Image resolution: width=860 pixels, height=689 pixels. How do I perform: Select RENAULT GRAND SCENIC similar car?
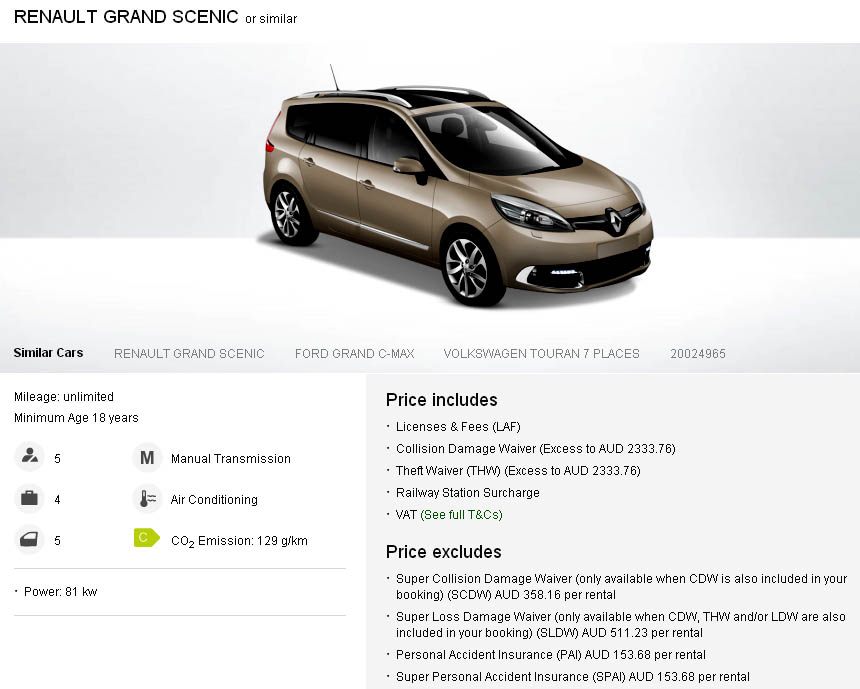[x=189, y=353]
